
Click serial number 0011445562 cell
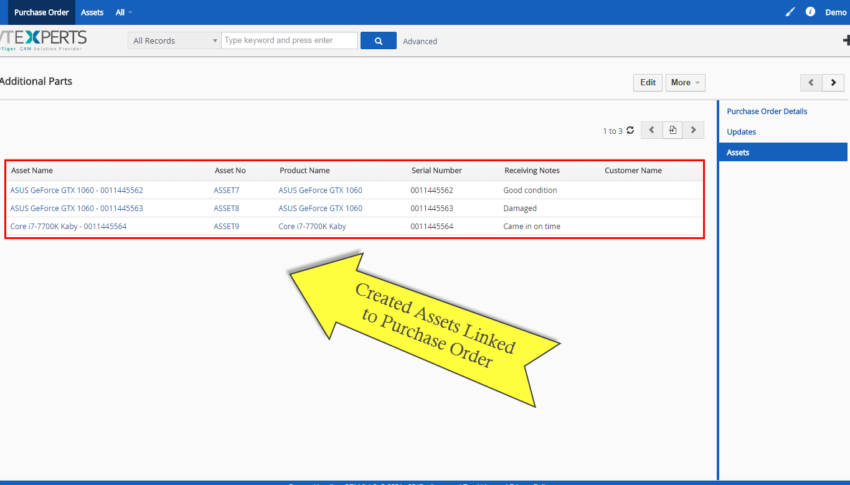point(432,190)
